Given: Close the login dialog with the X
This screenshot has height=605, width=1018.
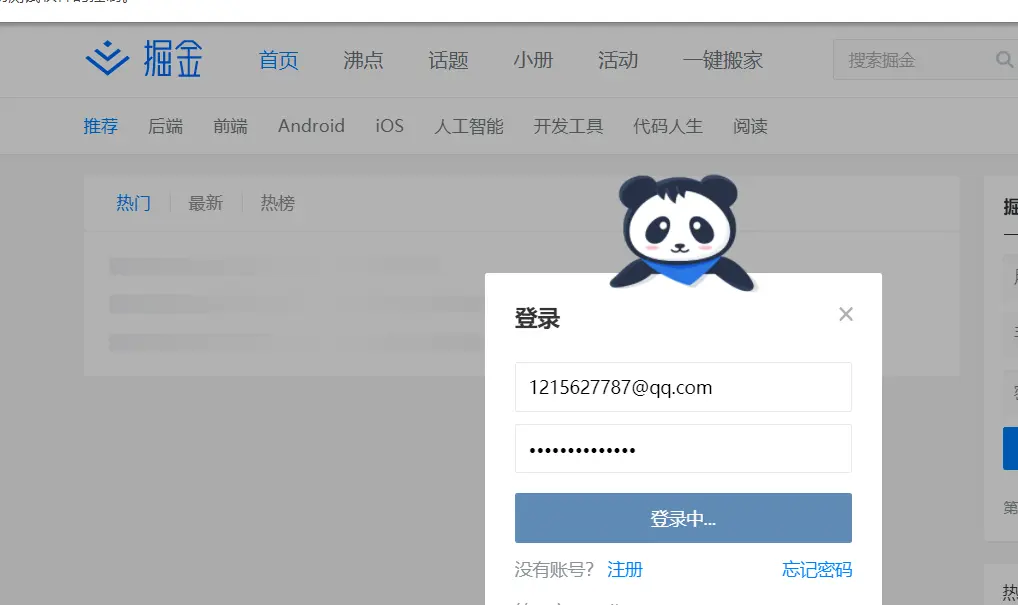Looking at the screenshot, I should pos(846,314).
